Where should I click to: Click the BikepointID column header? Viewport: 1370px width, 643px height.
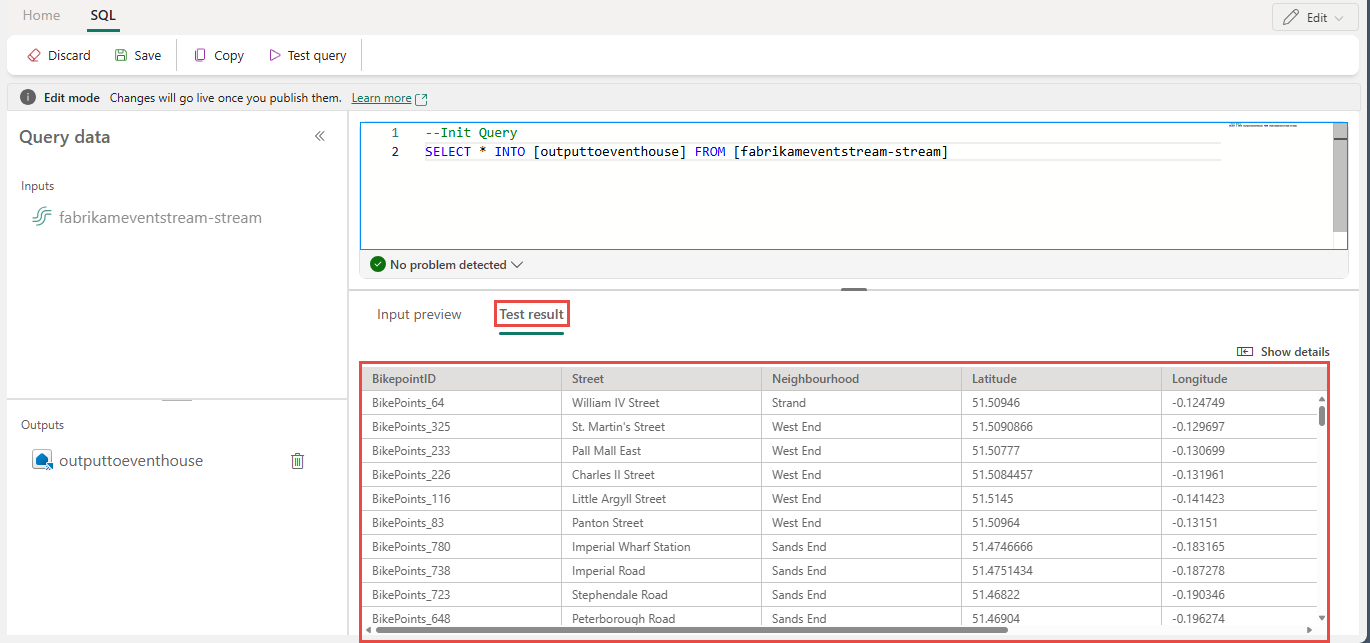coord(404,379)
